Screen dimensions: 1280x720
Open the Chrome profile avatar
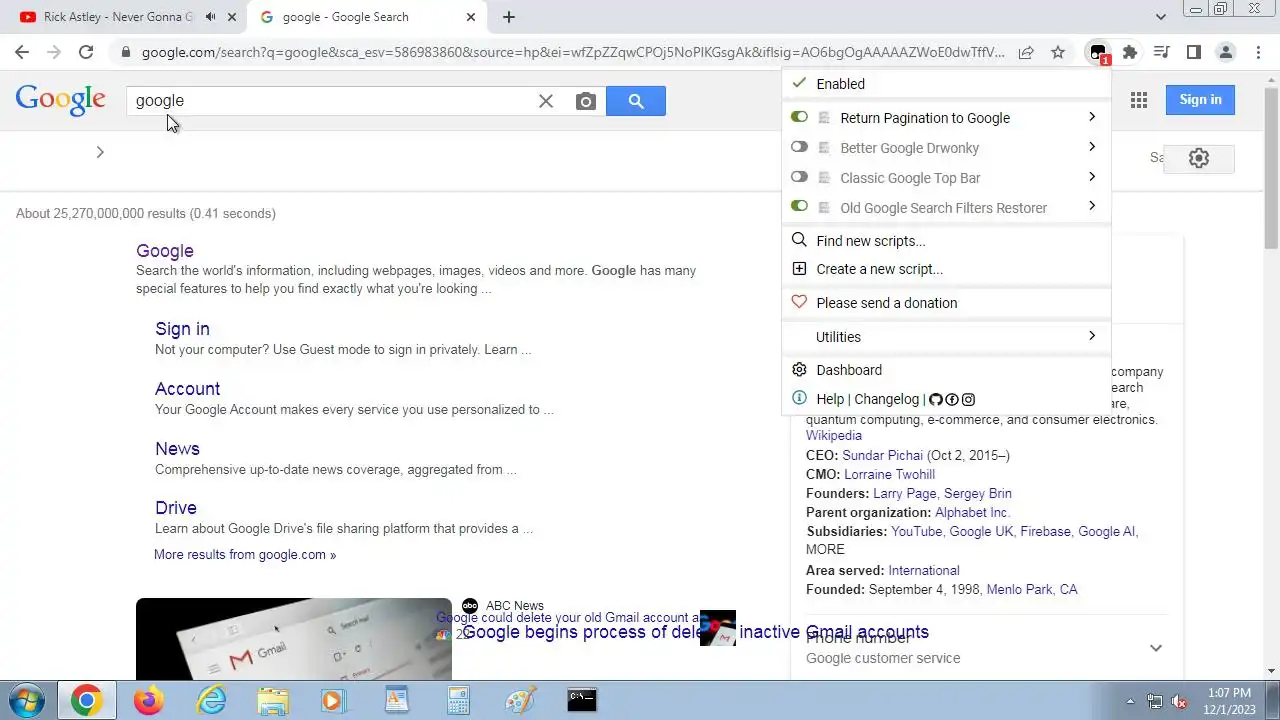(x=1226, y=53)
